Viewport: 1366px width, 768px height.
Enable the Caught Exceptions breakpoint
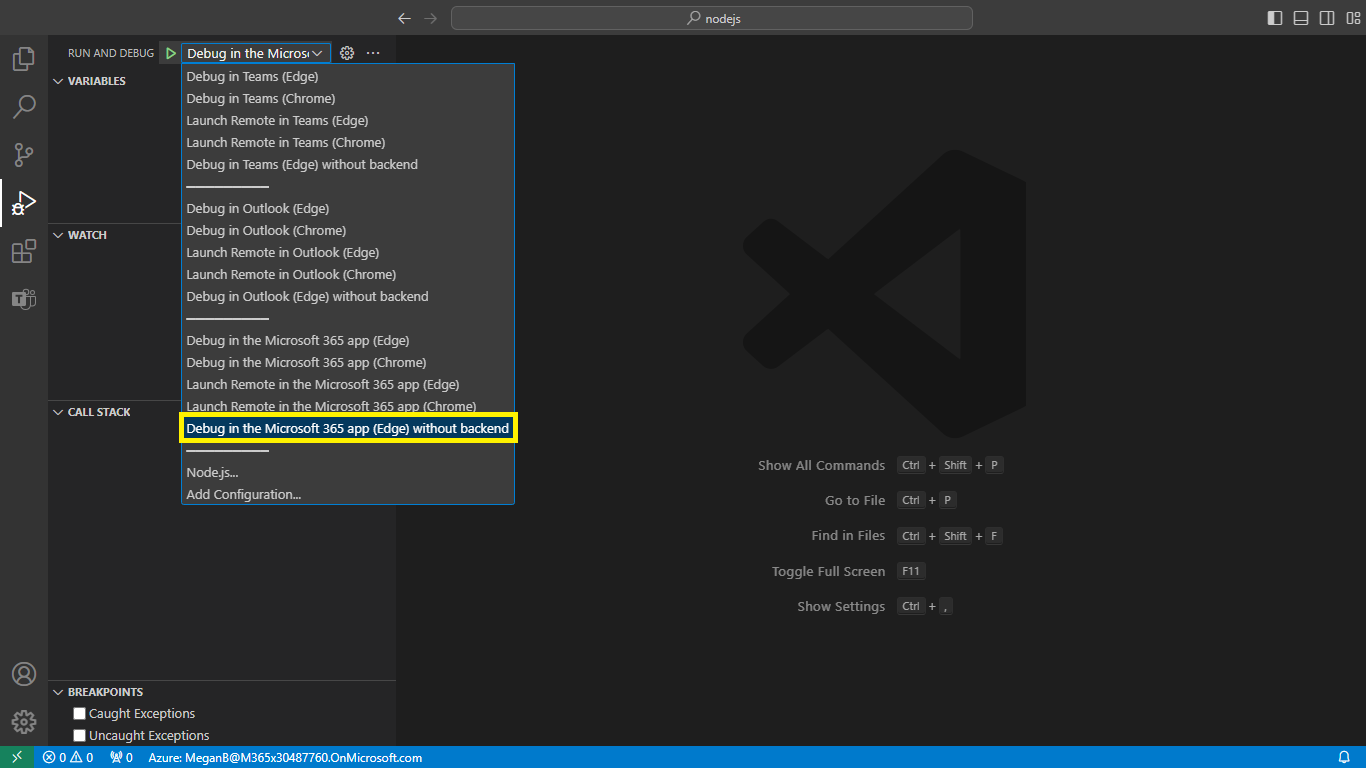[80, 713]
